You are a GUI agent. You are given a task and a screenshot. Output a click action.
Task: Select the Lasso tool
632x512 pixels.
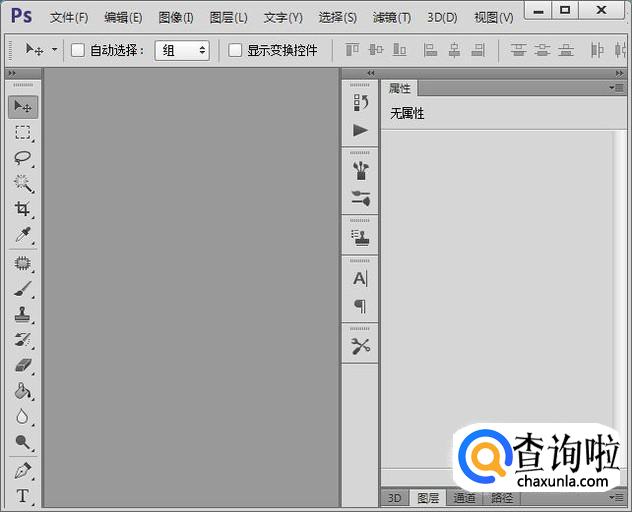click(x=23, y=158)
